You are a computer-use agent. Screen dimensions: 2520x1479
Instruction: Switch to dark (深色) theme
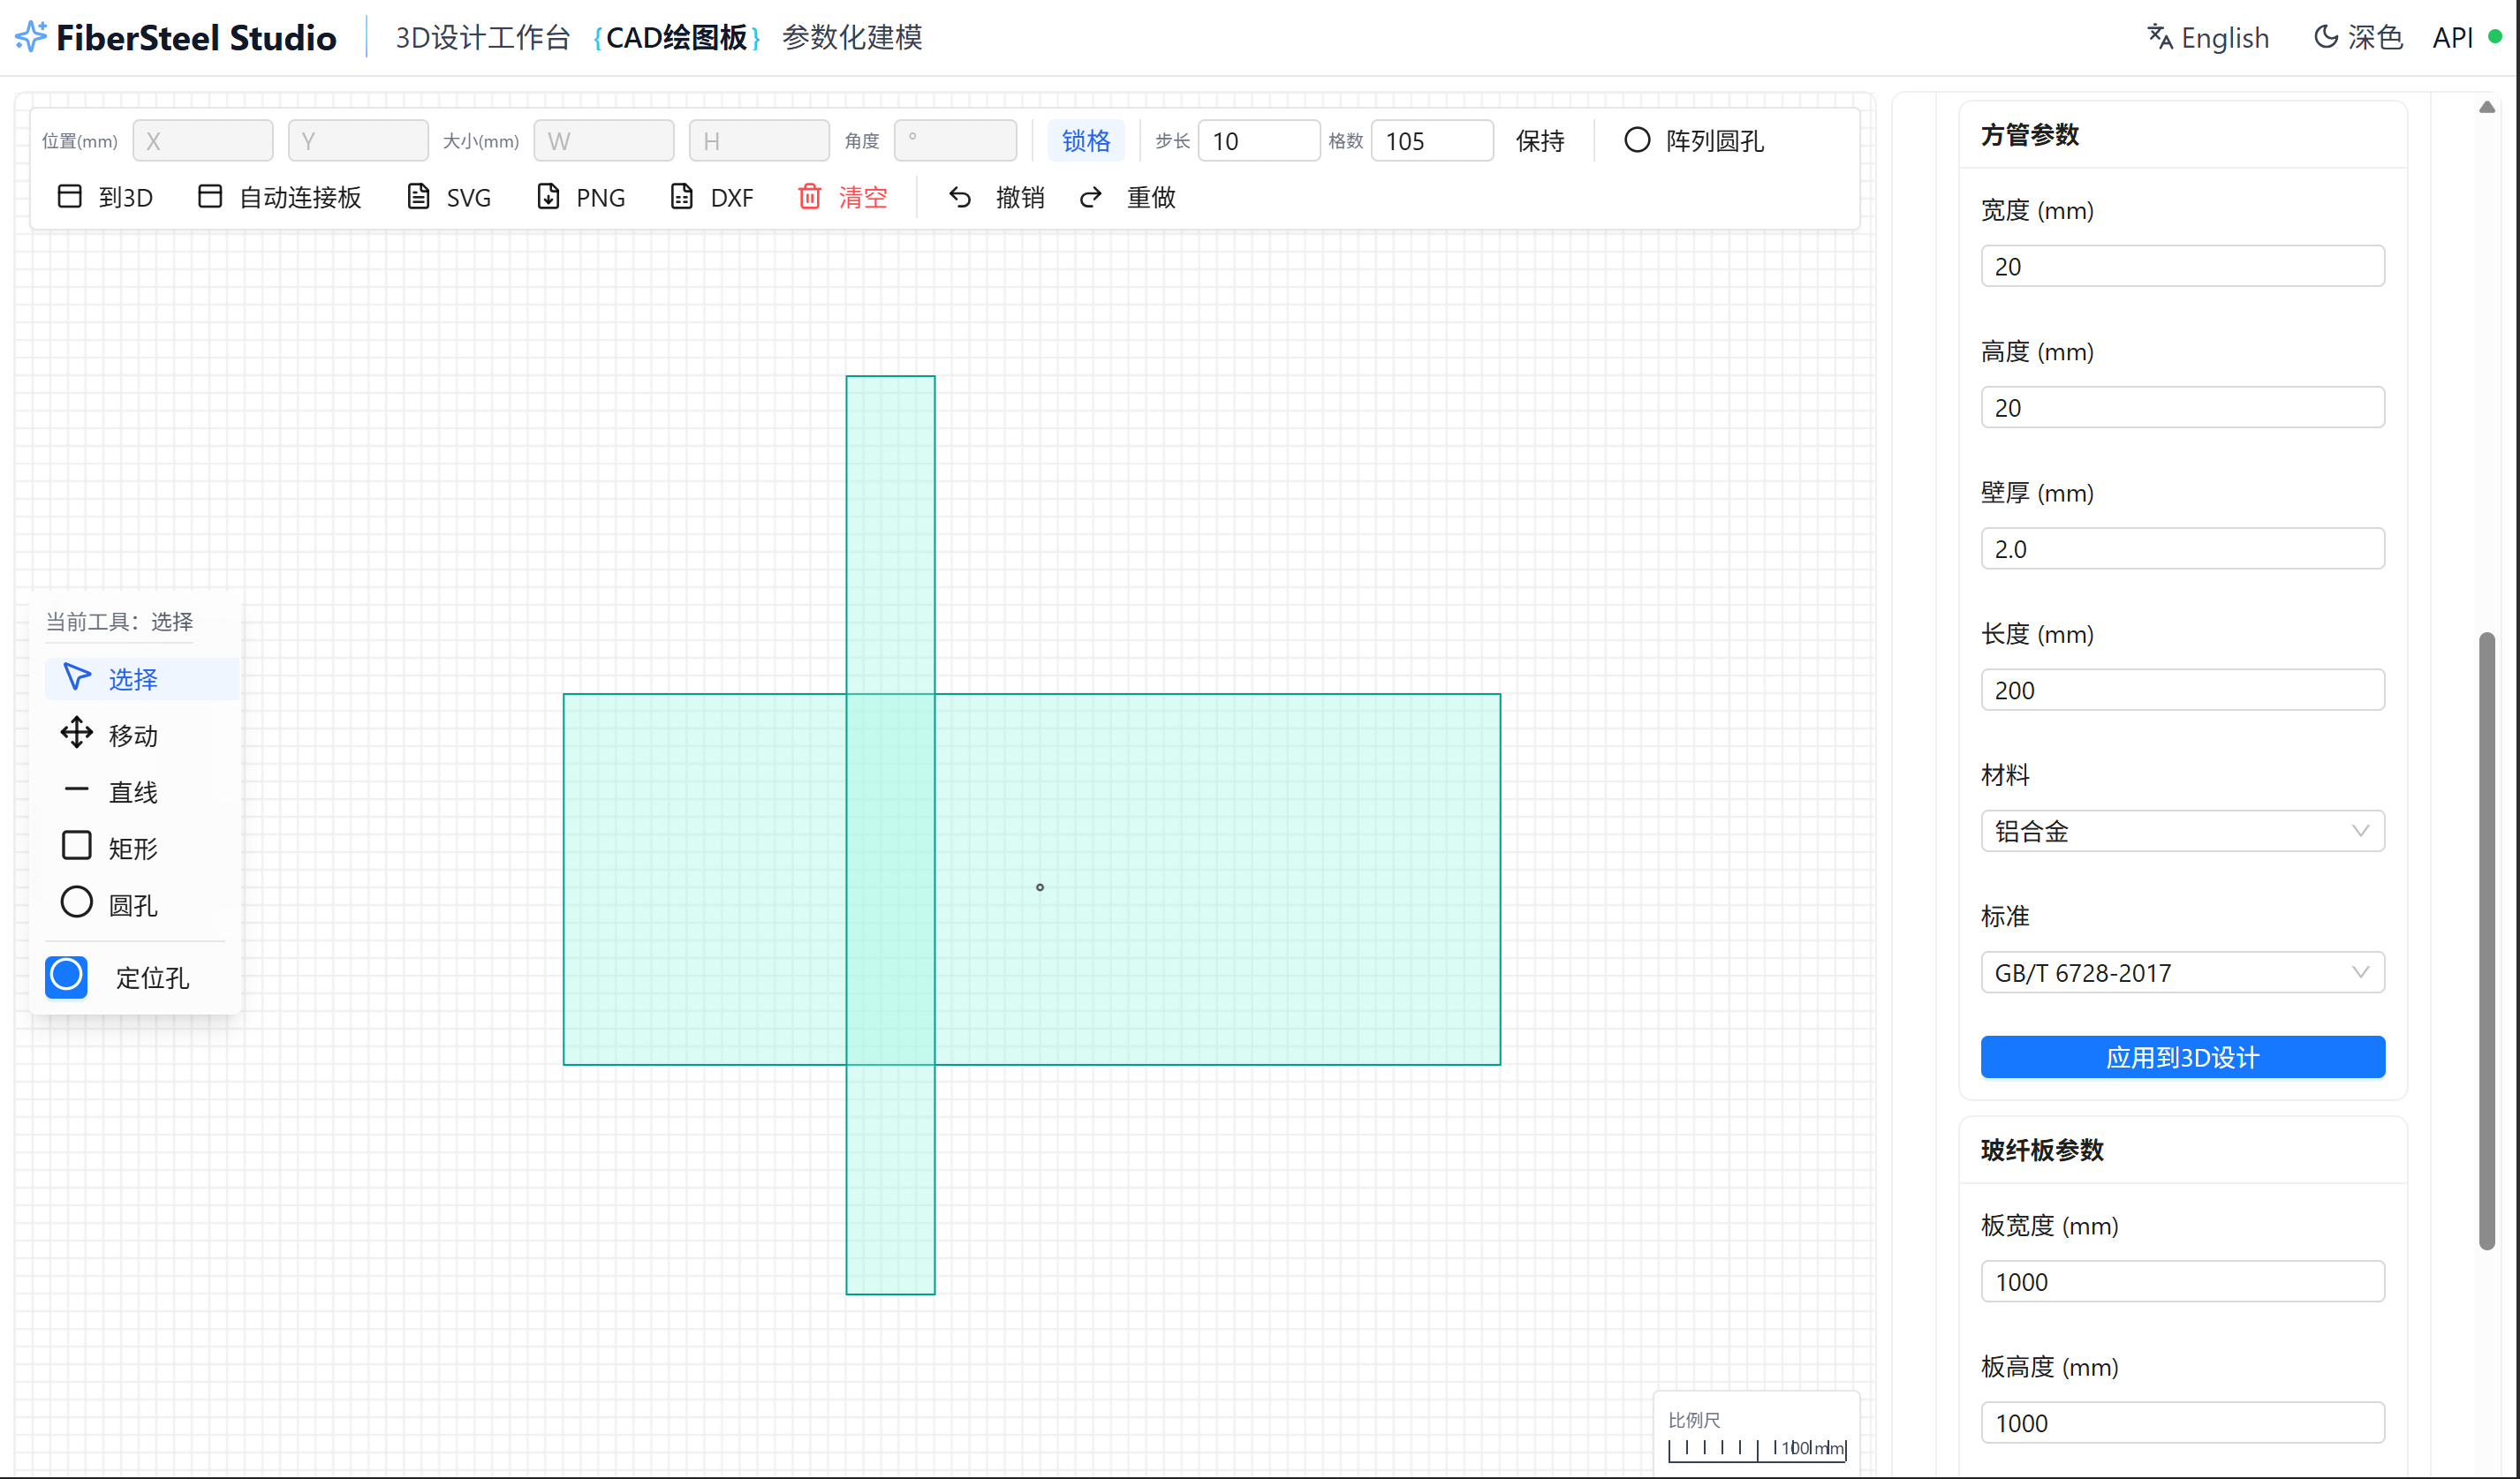(x=2358, y=38)
